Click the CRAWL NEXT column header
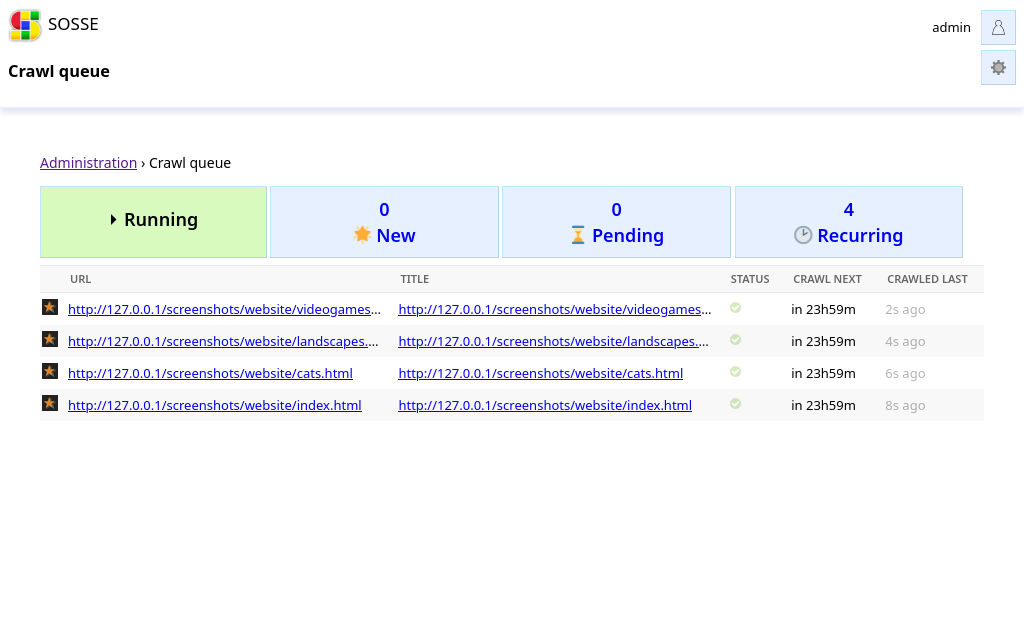The width and height of the screenshot is (1024, 634). click(827, 279)
